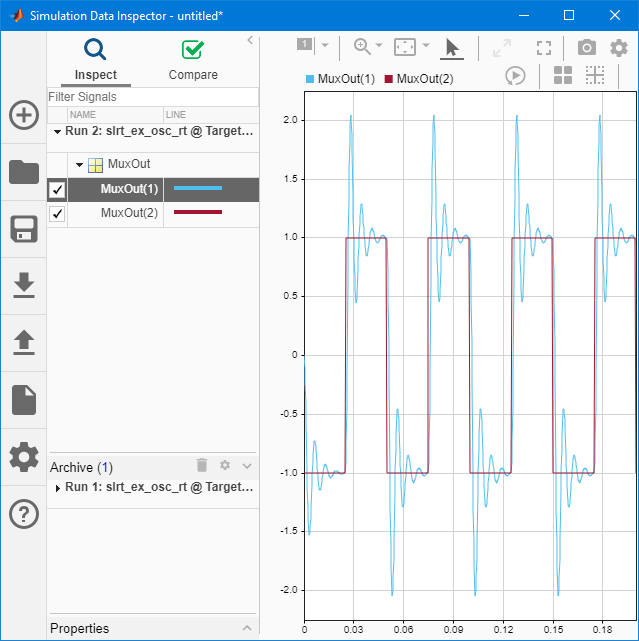Take a snapshot with the camera icon
Image resolution: width=639 pixels, height=641 pixels.
click(587, 47)
